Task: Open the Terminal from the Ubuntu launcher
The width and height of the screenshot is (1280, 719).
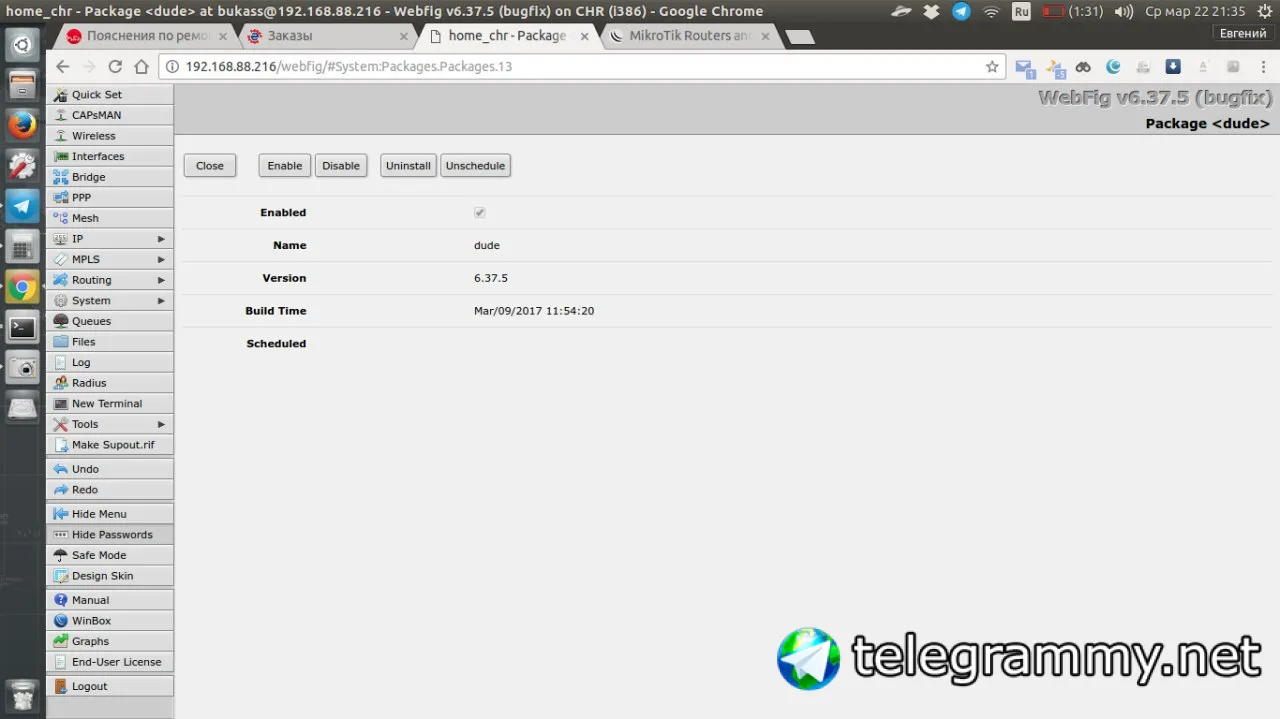Action: [22, 327]
